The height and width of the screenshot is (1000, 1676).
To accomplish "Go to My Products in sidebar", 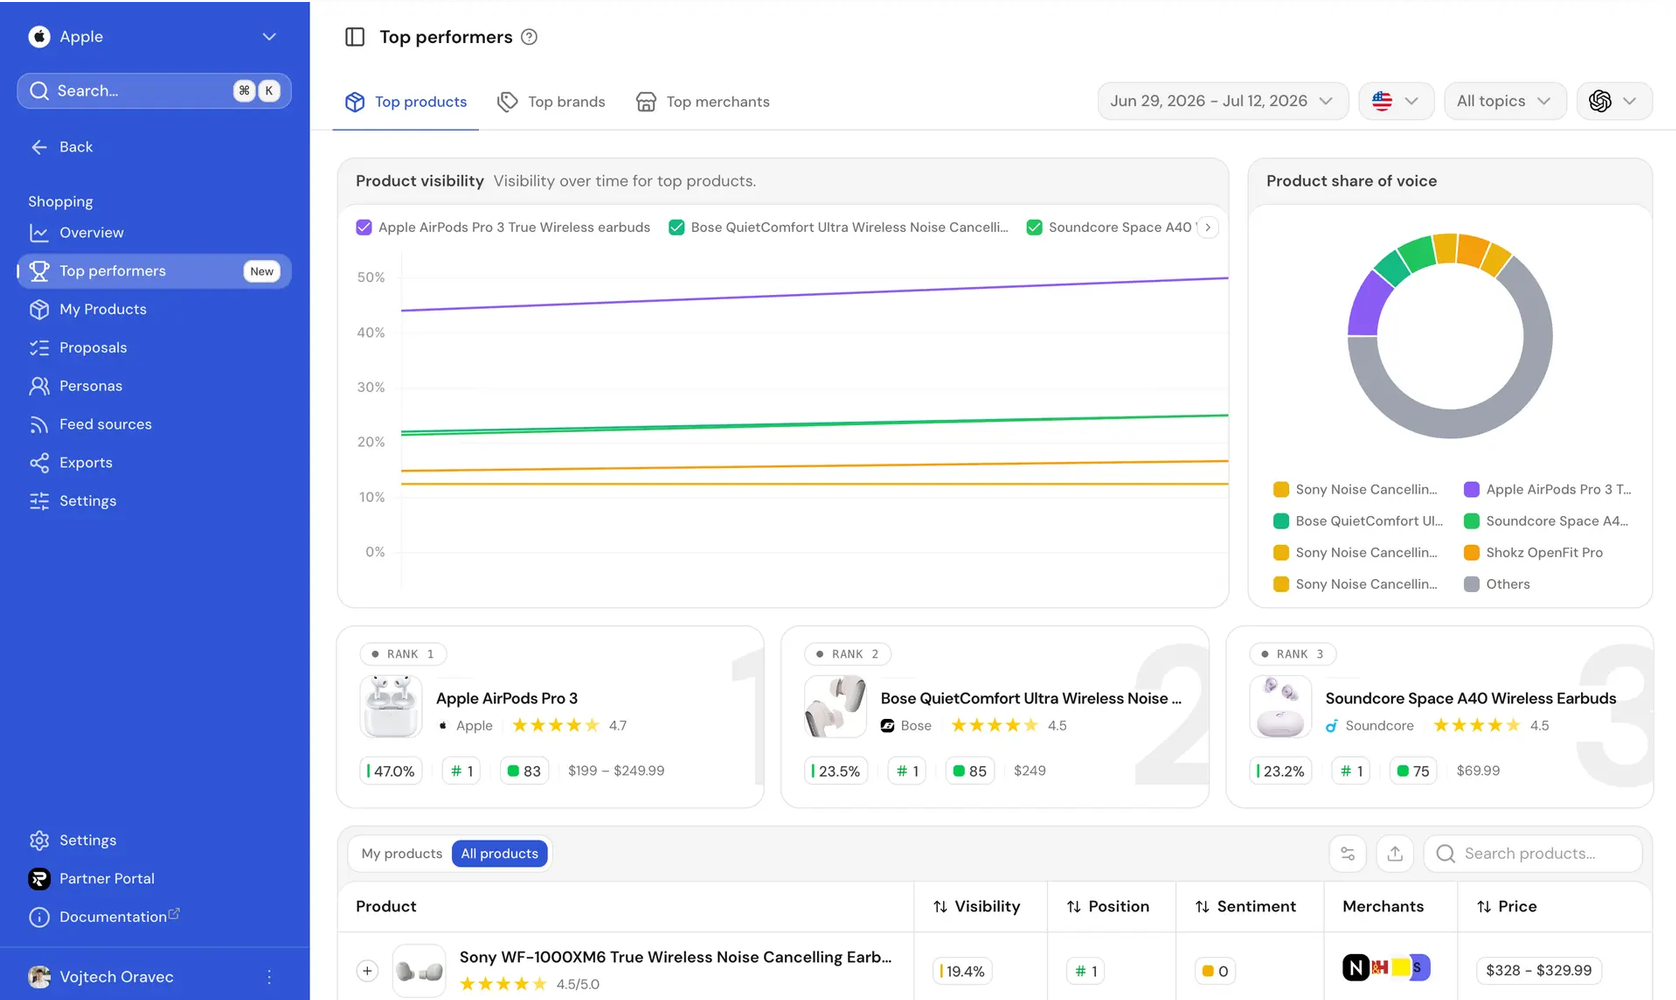I will (x=154, y=310).
